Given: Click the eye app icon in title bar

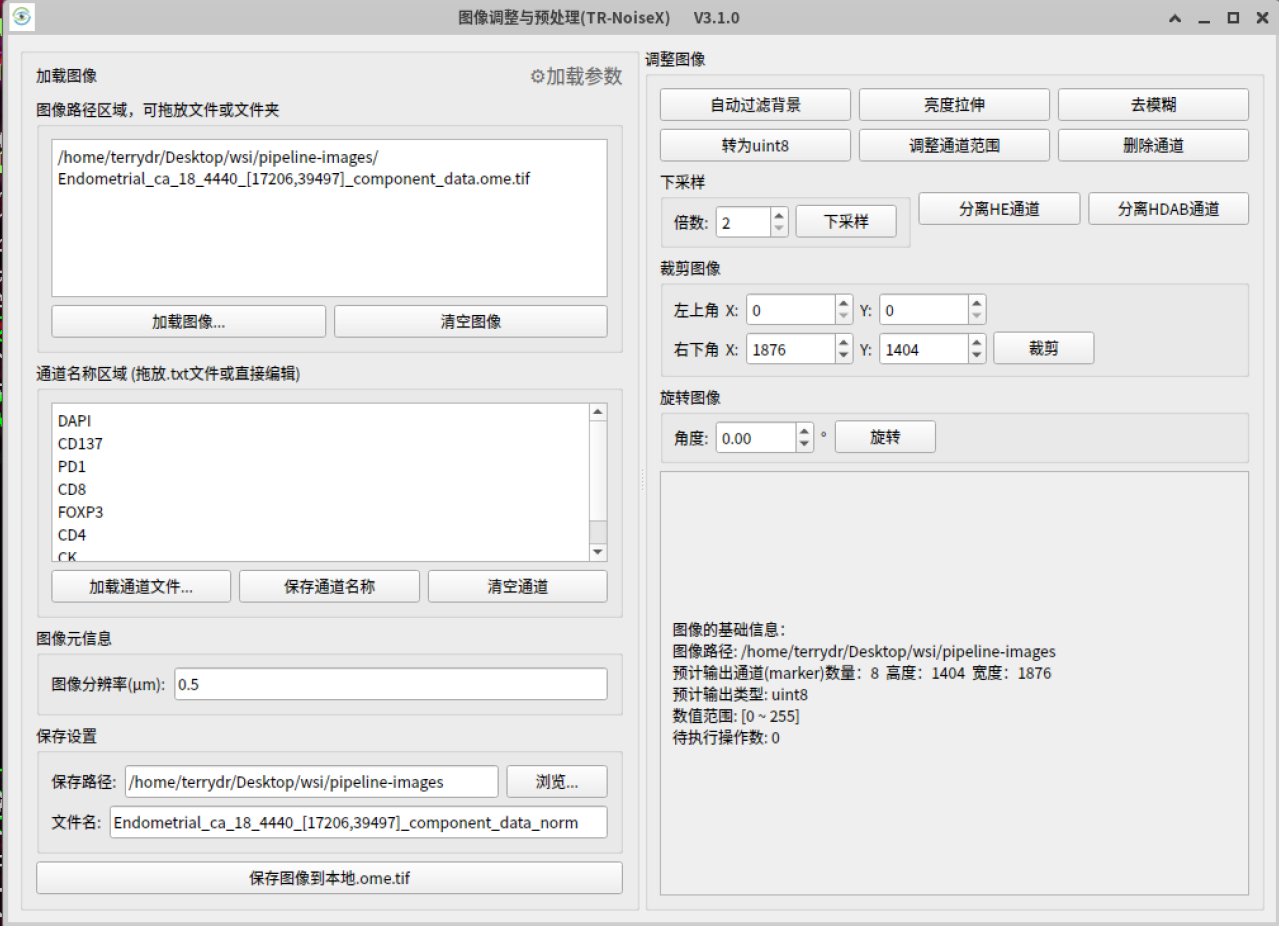Looking at the screenshot, I should click(22, 17).
